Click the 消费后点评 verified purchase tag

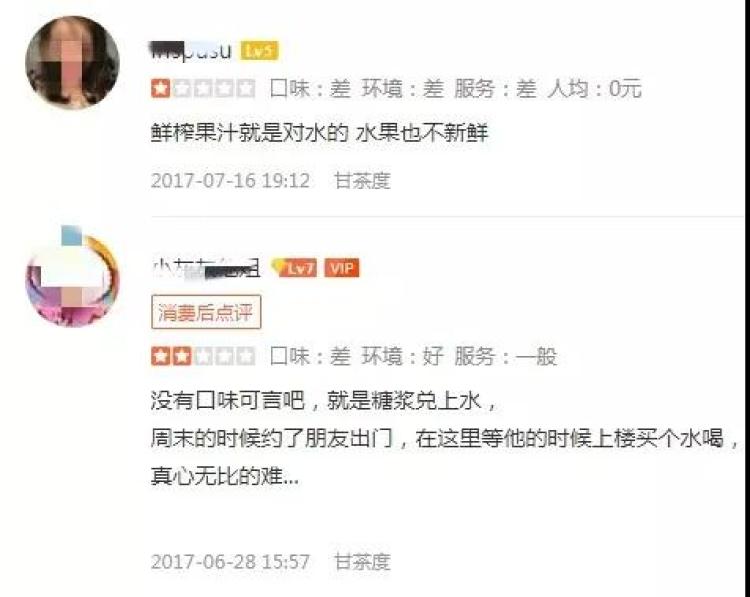(x=206, y=312)
